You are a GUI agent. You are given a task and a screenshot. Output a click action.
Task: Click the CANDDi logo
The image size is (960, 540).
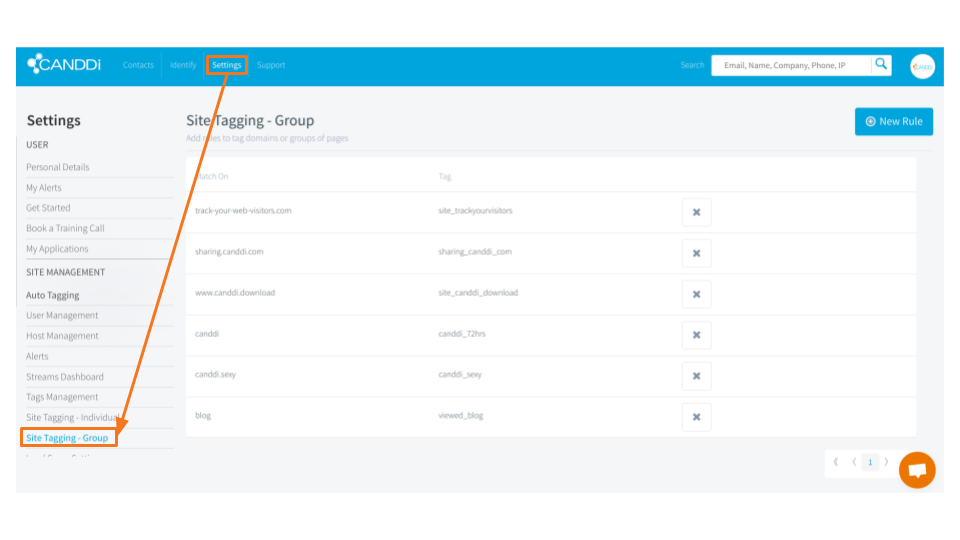(x=64, y=64)
